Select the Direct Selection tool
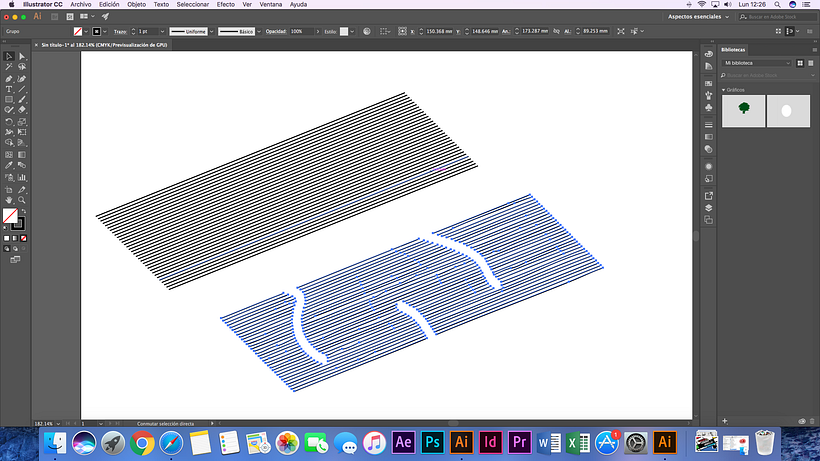 [x=22, y=56]
